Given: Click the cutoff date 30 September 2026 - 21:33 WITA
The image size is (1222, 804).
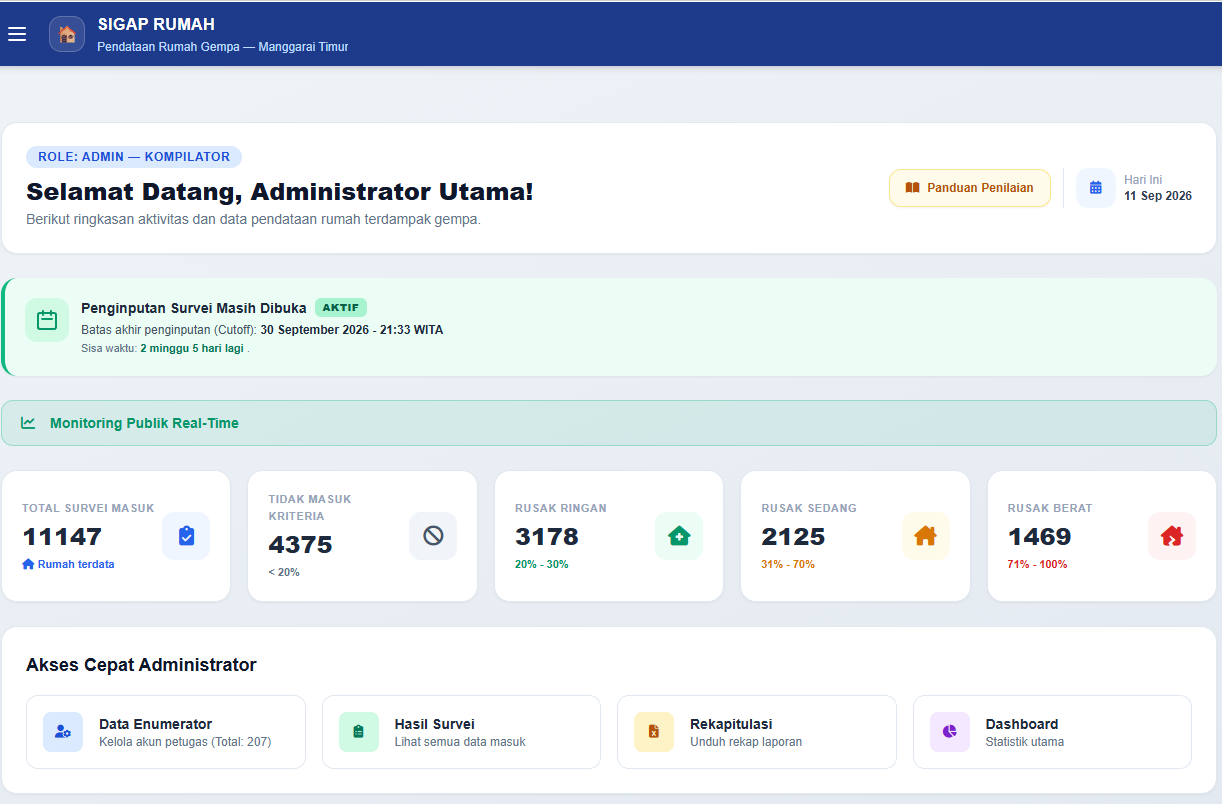Looking at the screenshot, I should 352,330.
